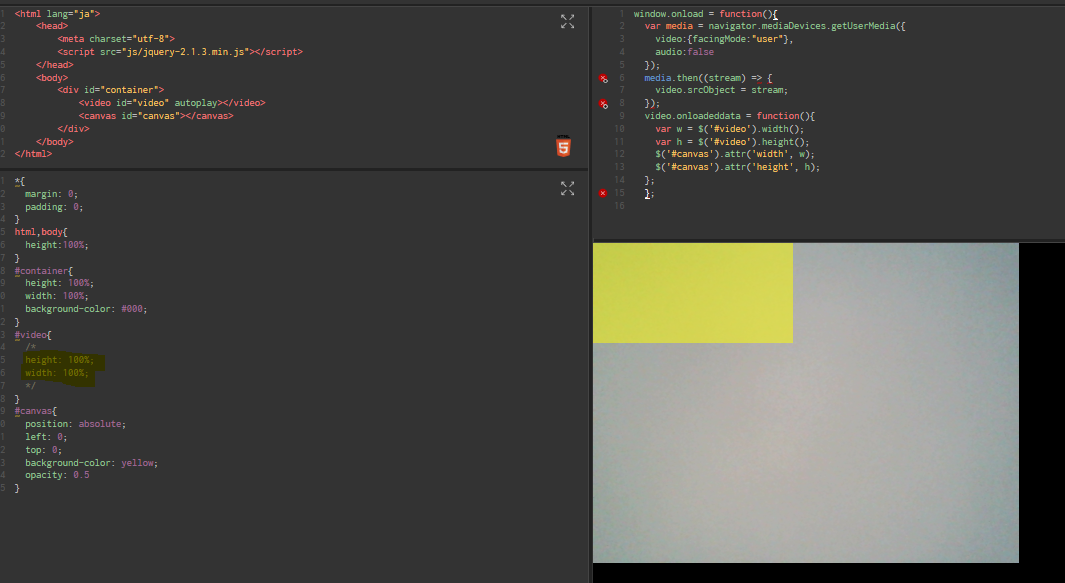
Task: Click the "var h" height assignment line
Action: point(732,141)
